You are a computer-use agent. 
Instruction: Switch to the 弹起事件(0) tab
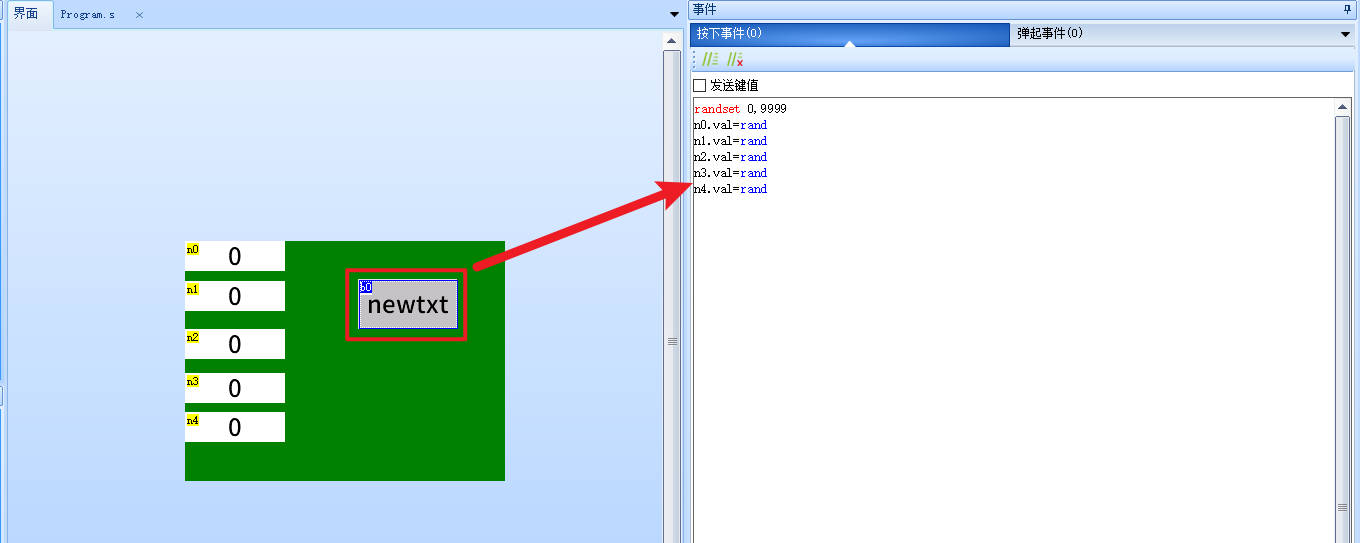point(1050,34)
